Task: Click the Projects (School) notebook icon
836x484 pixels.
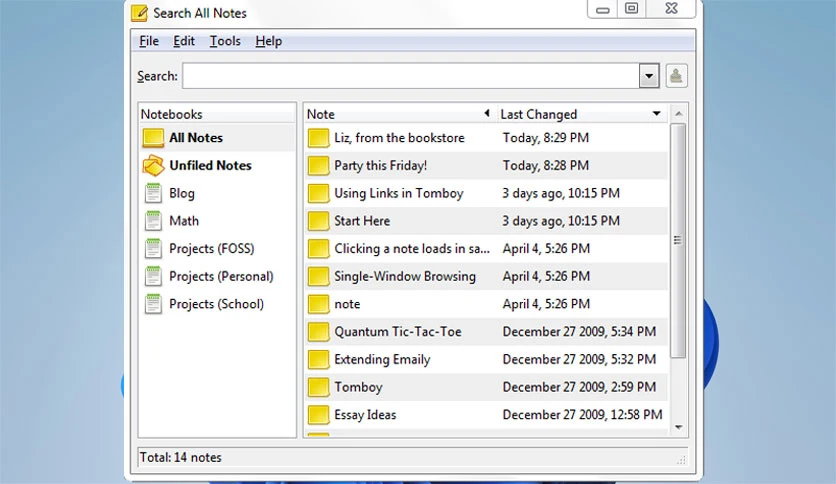Action: click(153, 304)
